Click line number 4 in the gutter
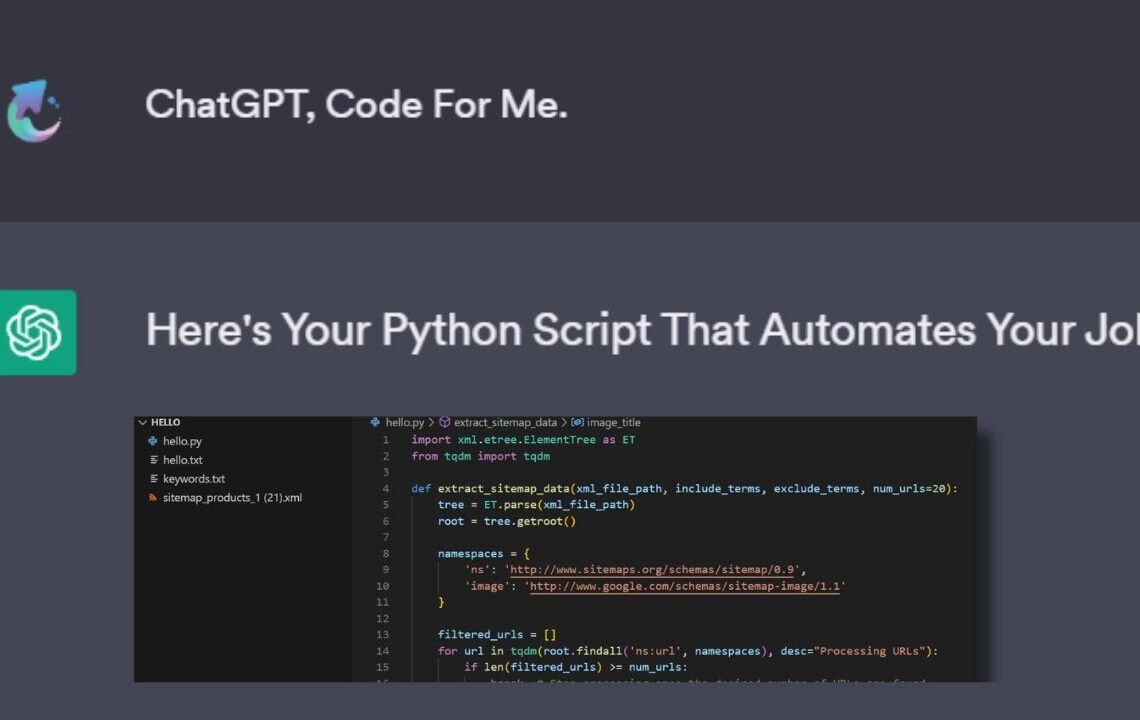The width and height of the screenshot is (1140, 720). point(386,489)
